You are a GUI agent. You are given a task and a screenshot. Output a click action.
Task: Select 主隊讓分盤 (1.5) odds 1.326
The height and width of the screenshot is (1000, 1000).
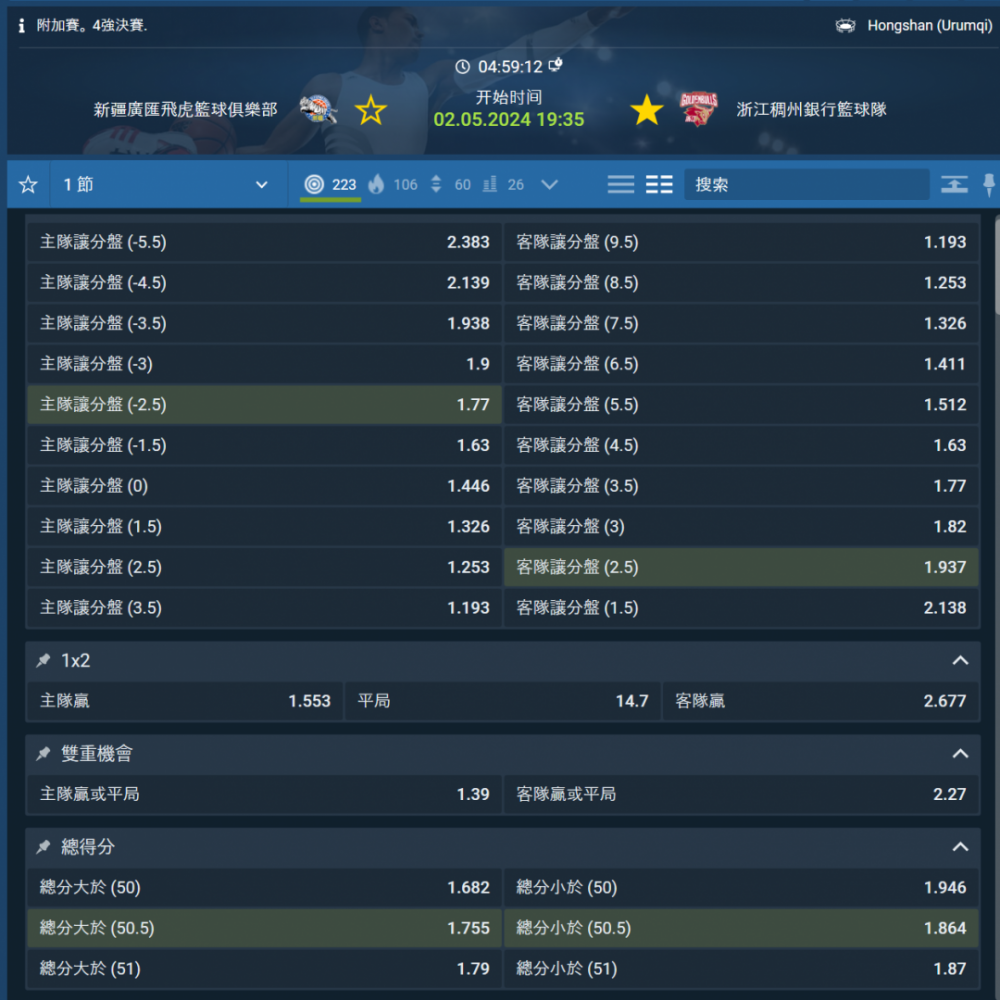265,527
